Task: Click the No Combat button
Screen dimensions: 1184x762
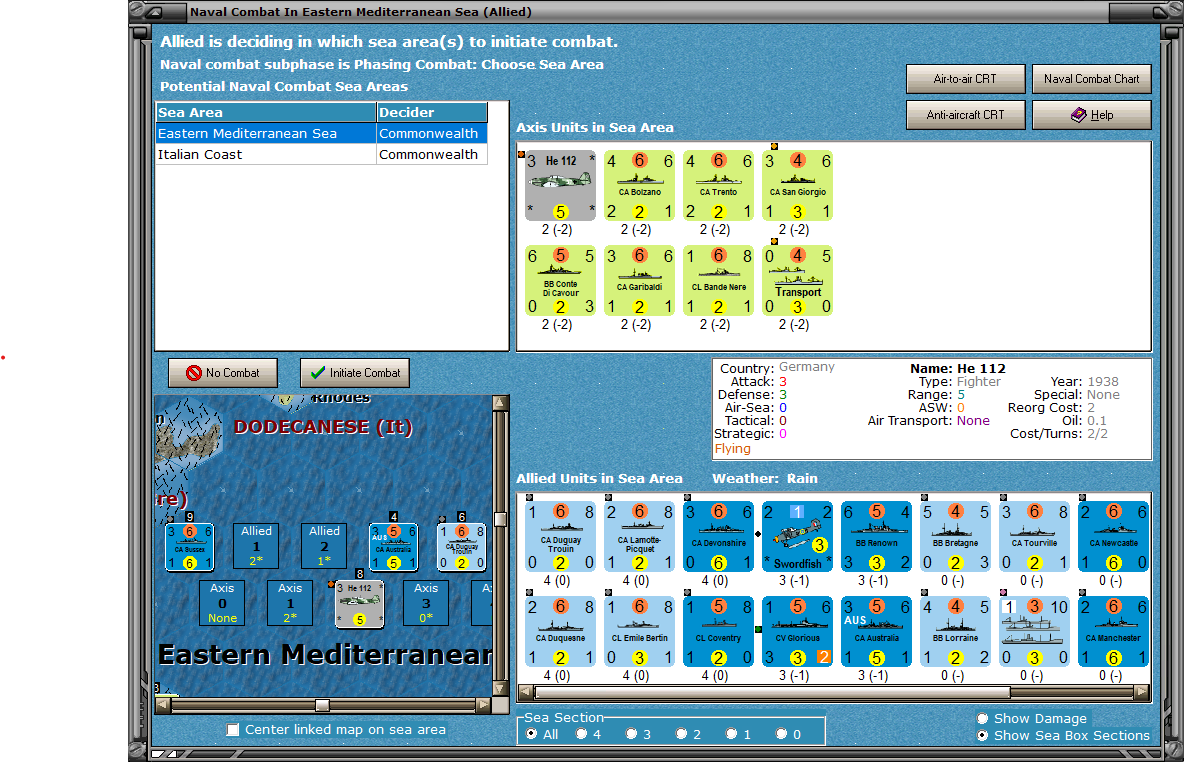Action: point(223,373)
